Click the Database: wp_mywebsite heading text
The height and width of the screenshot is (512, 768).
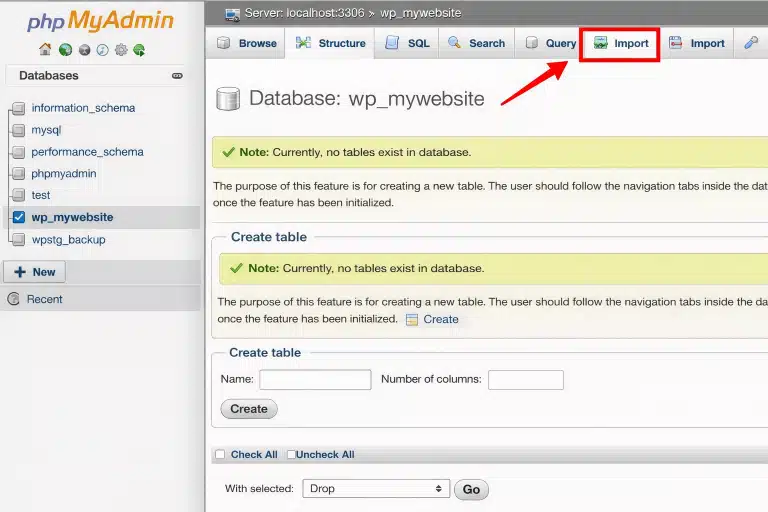366,98
